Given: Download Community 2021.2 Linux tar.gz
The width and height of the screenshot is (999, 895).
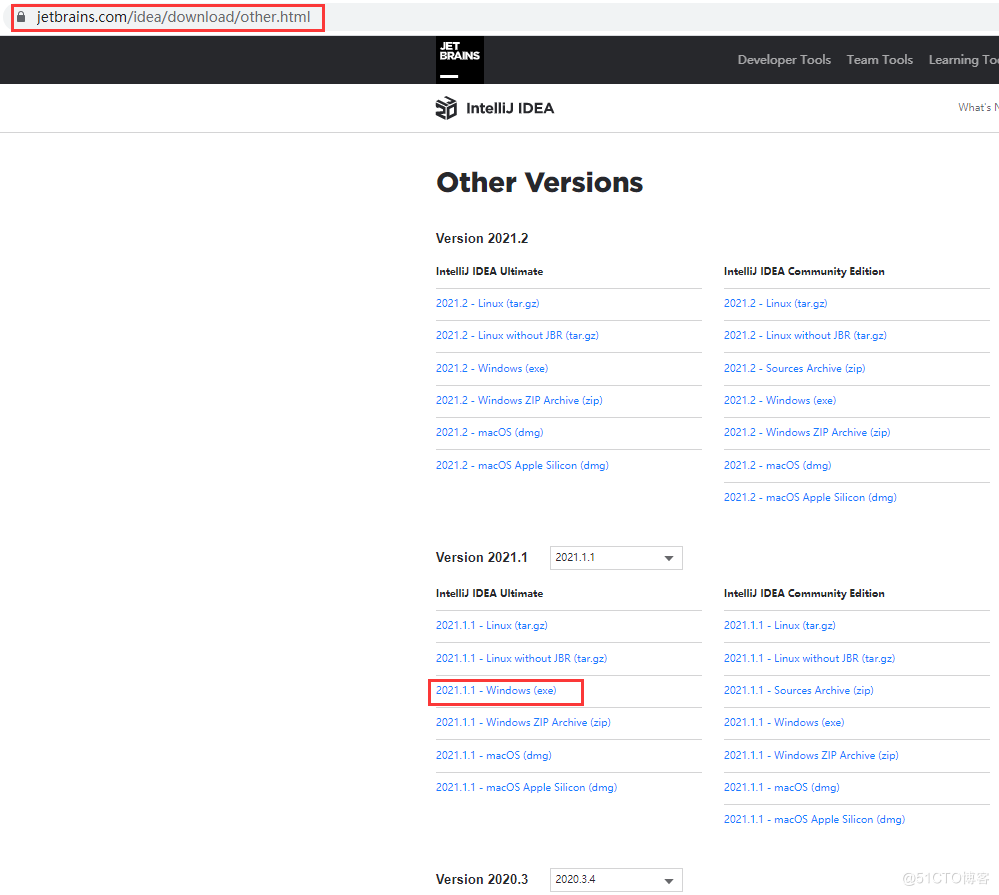Looking at the screenshot, I should [775, 303].
